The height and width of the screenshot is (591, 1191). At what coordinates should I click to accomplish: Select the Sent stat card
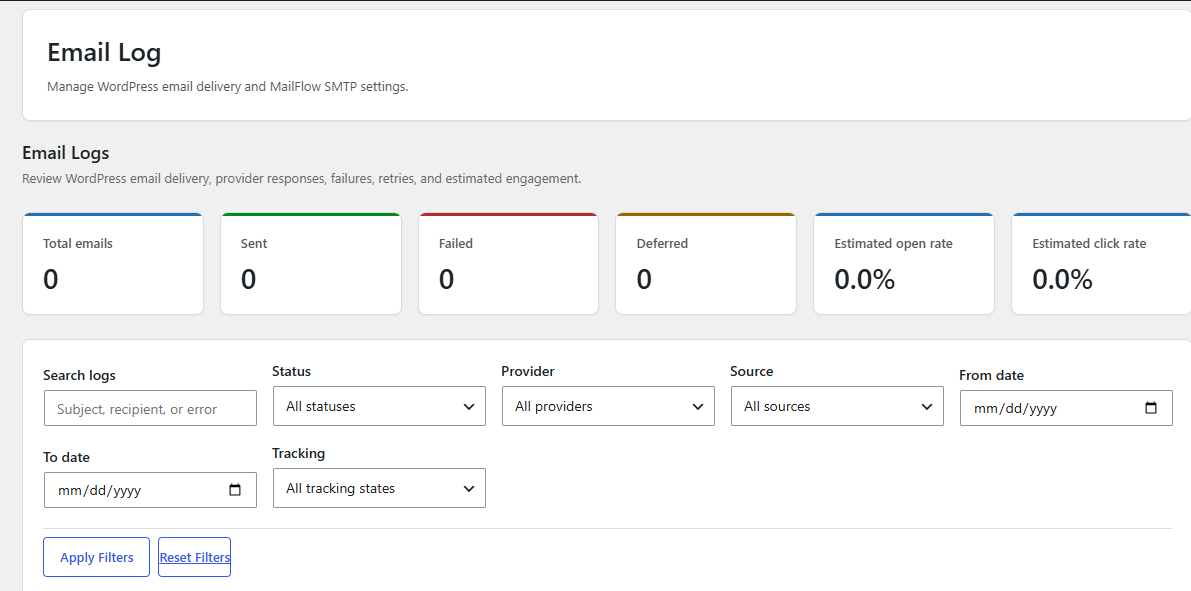point(311,264)
